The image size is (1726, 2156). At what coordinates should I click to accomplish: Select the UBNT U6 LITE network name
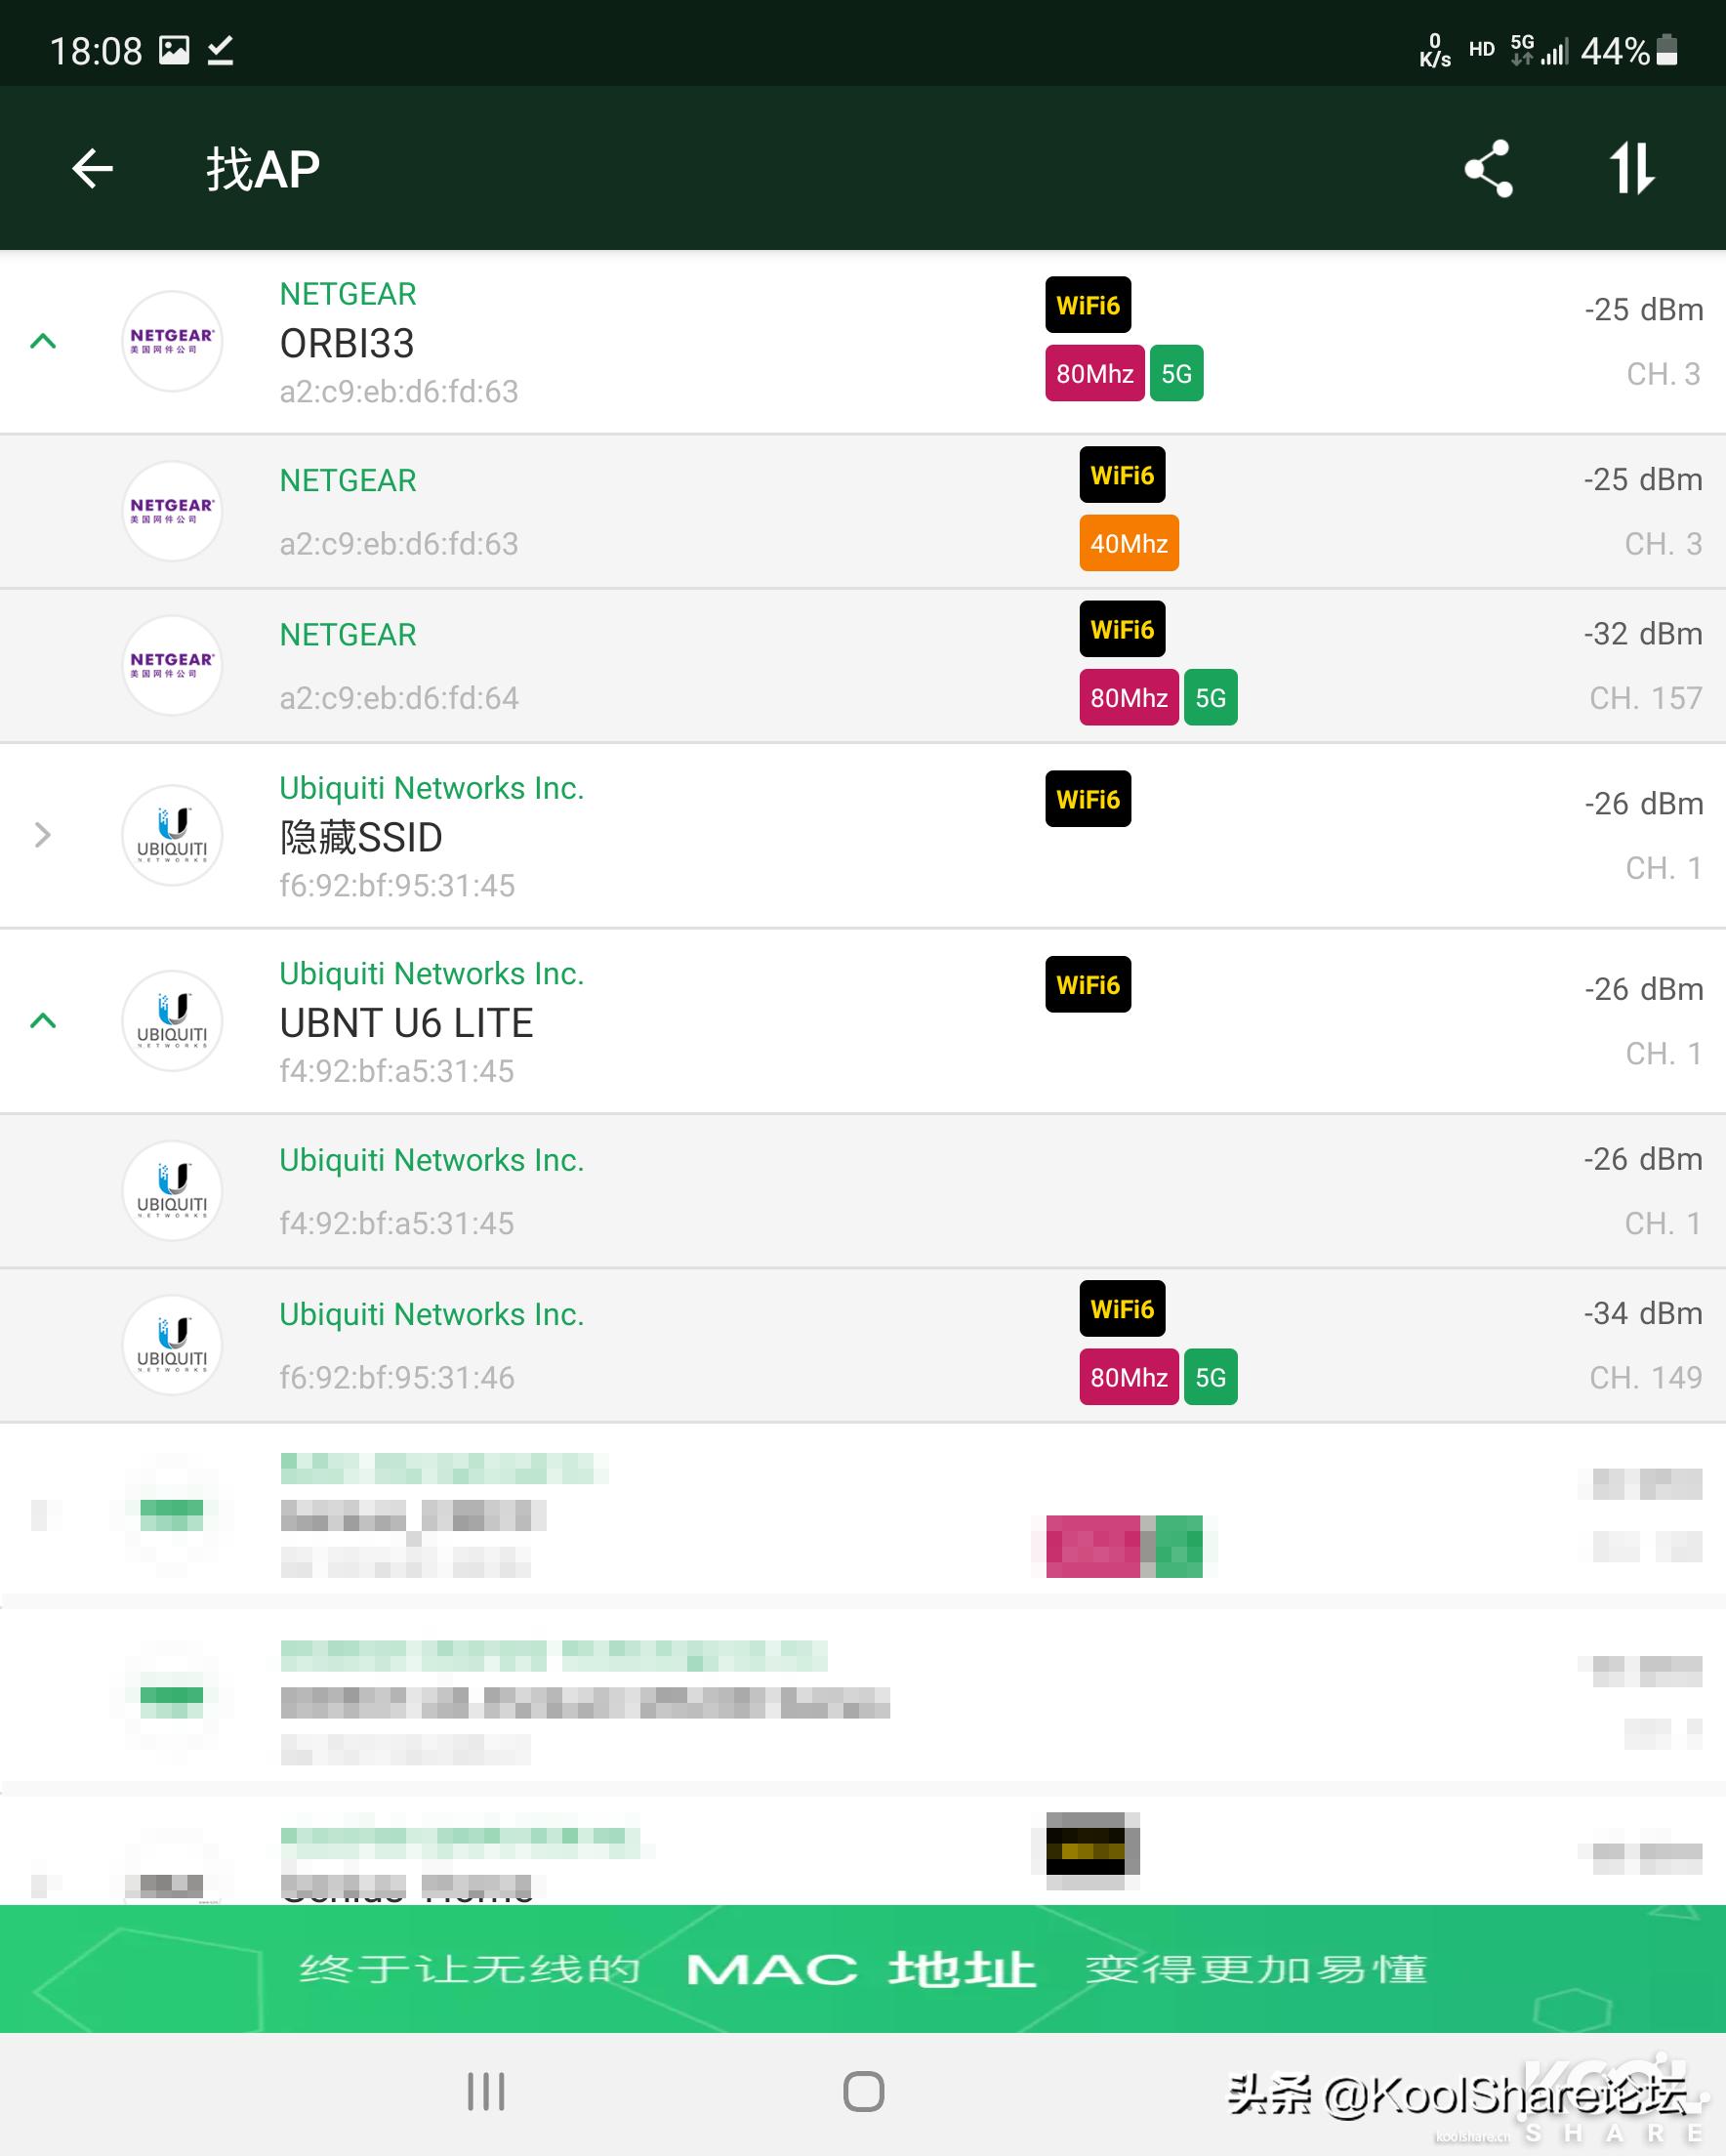pyautogui.click(x=406, y=1023)
